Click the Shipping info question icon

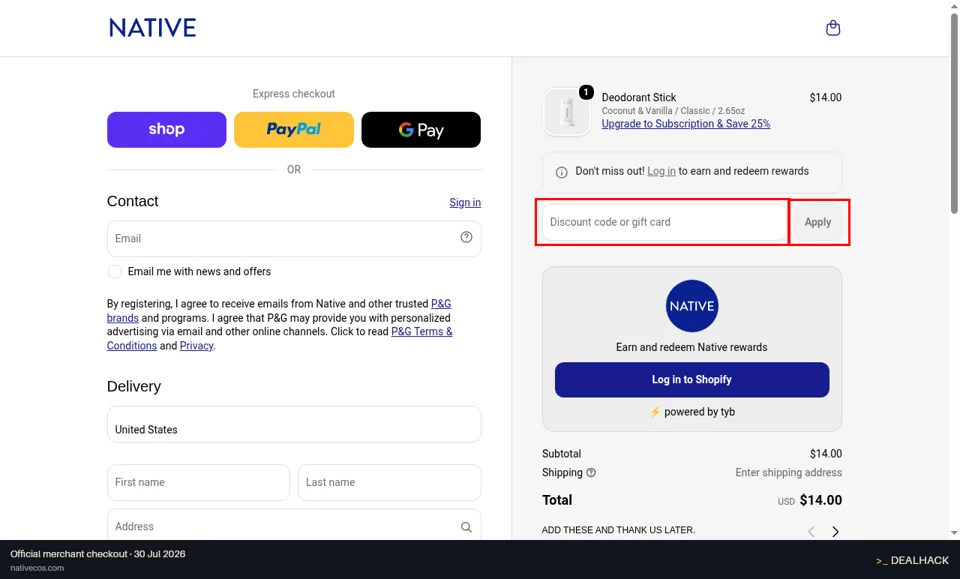click(x=591, y=473)
